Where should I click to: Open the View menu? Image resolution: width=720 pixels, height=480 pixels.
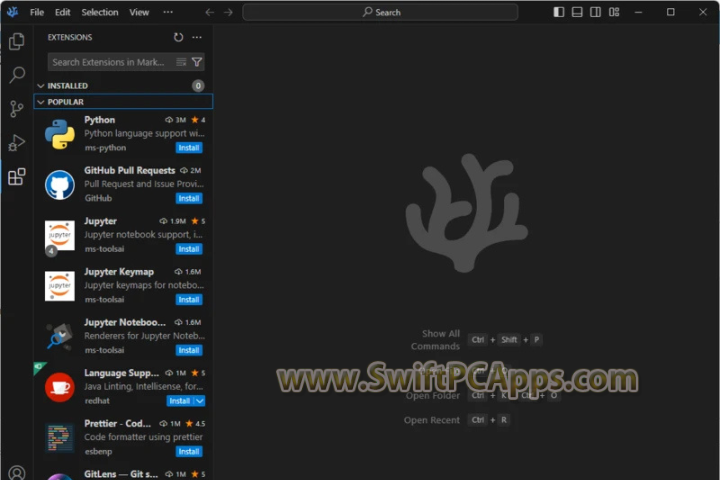pyautogui.click(x=139, y=12)
